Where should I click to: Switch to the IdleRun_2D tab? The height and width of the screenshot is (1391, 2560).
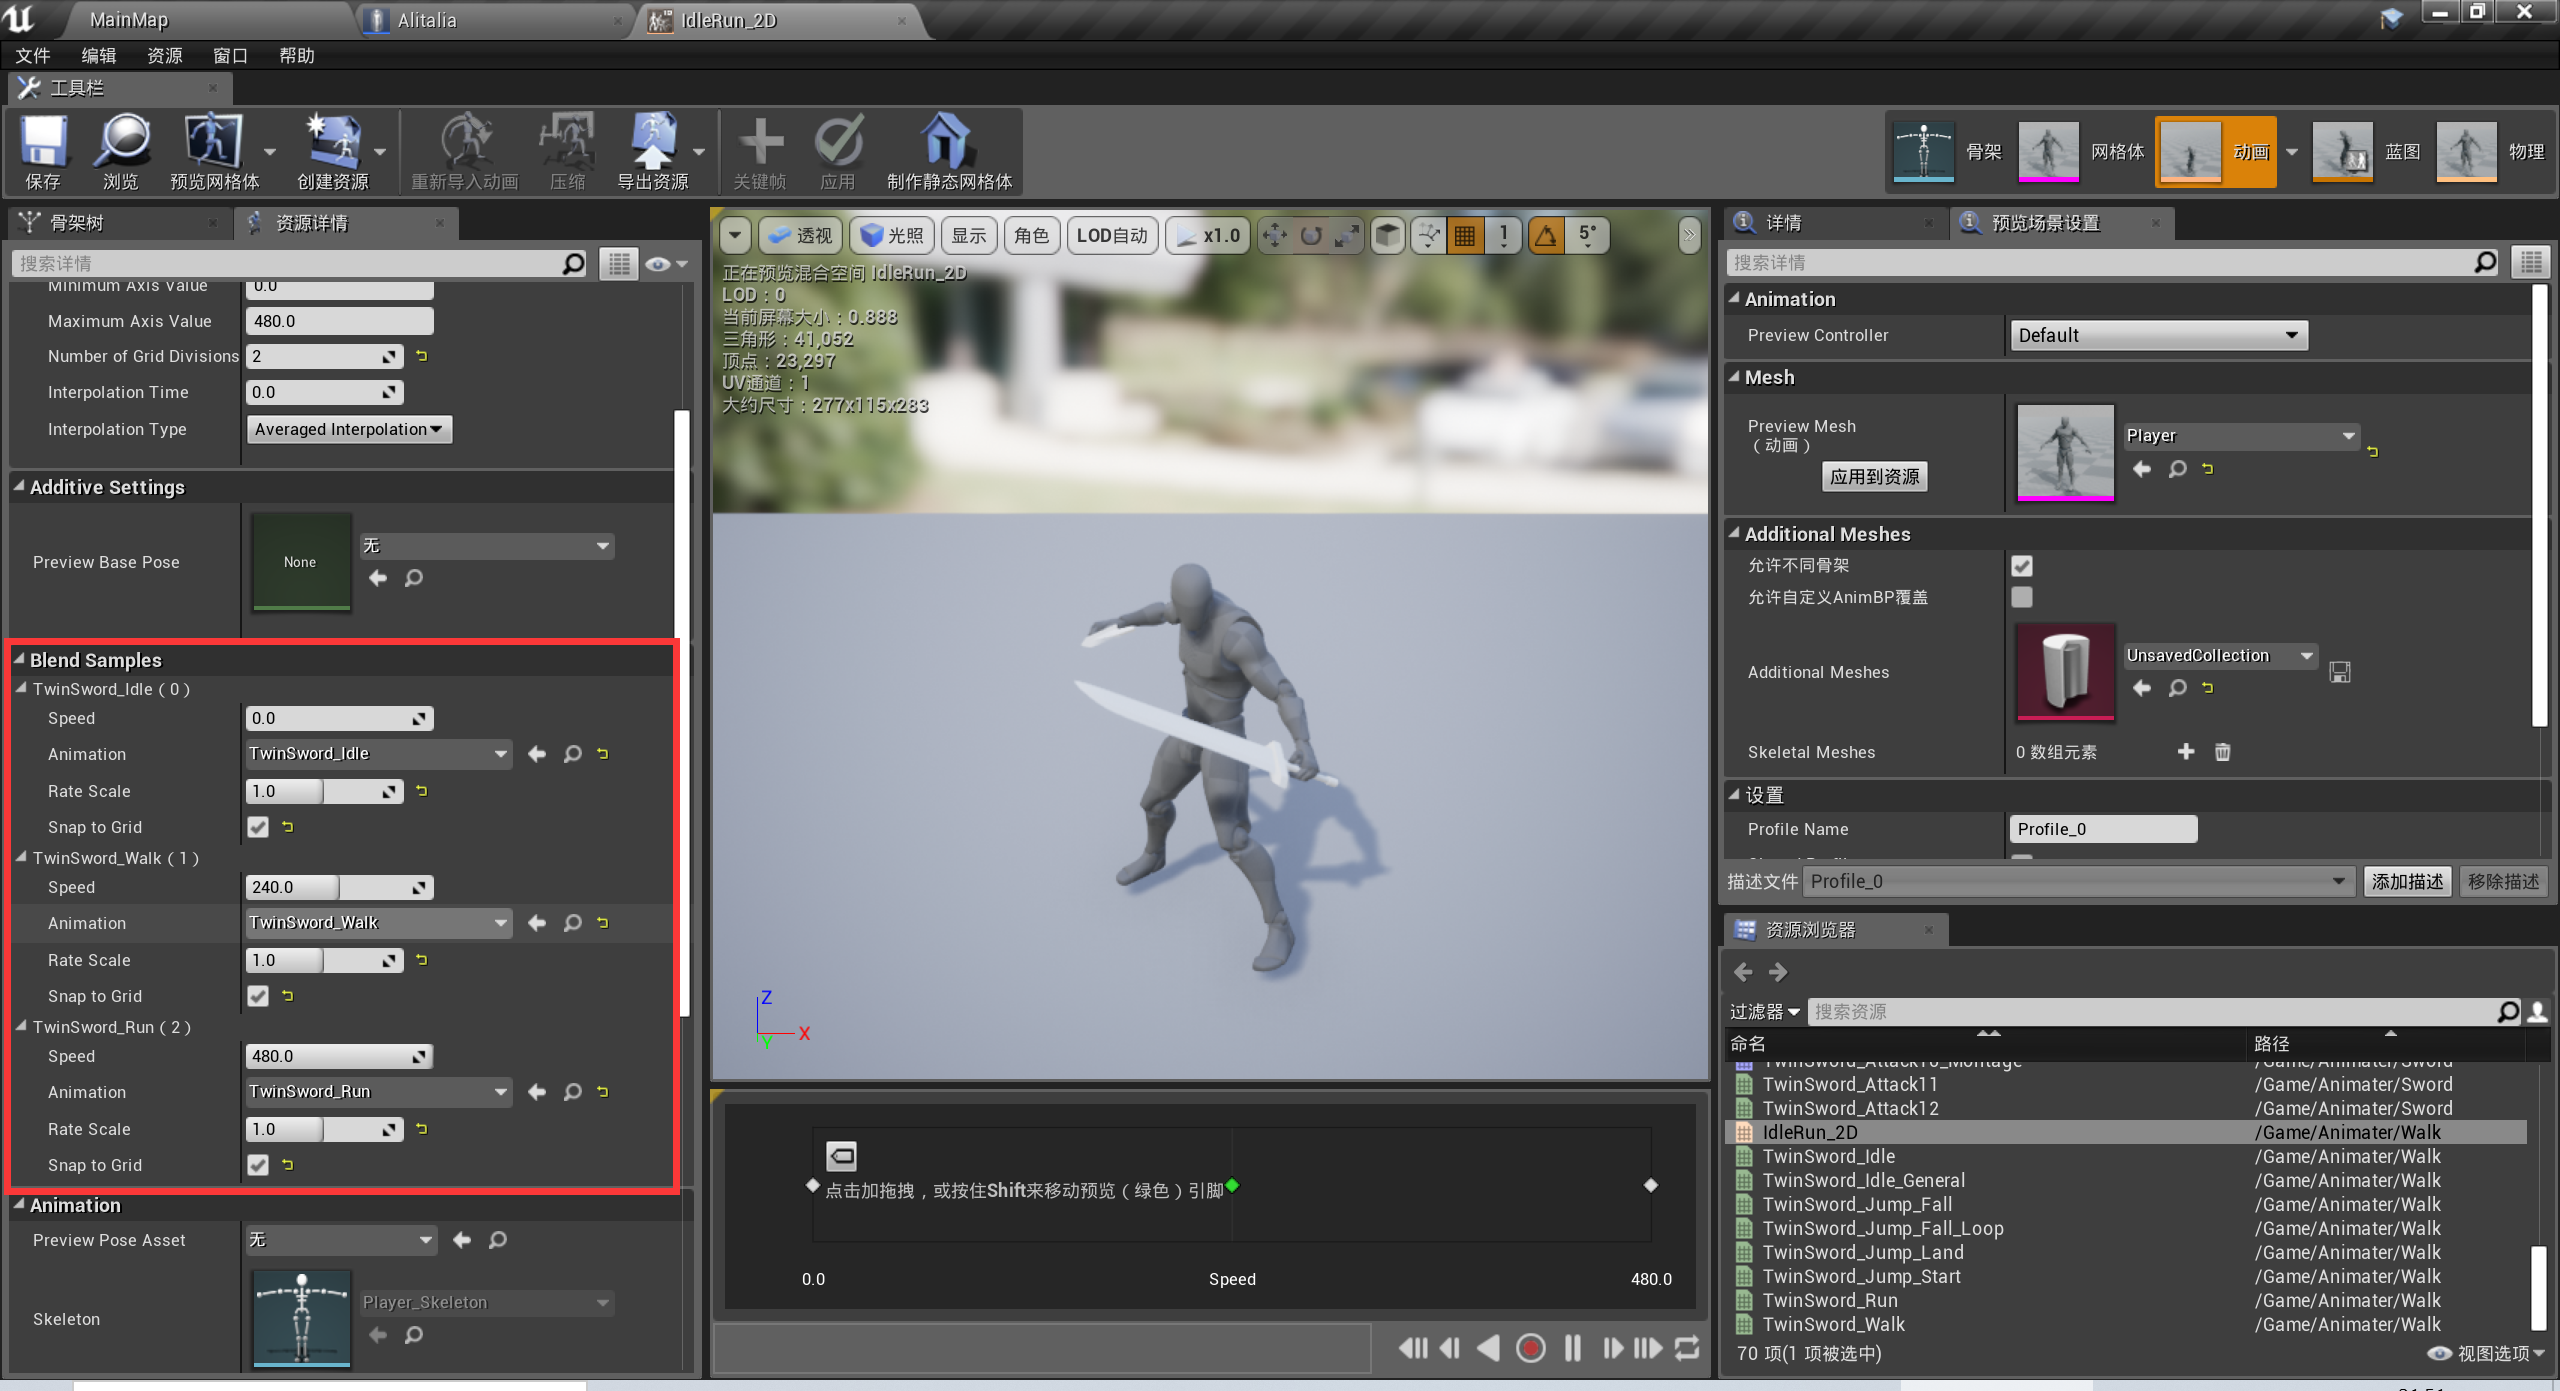click(728, 20)
